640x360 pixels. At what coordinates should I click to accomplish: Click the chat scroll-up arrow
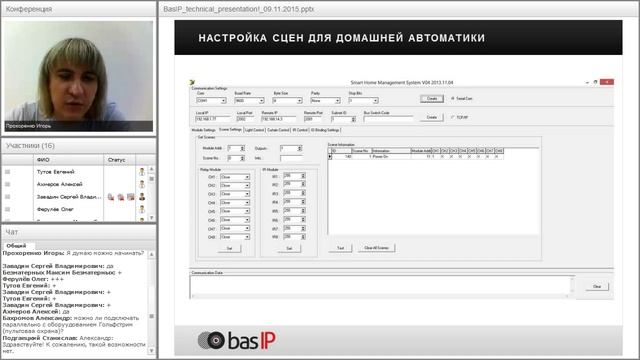click(151, 254)
